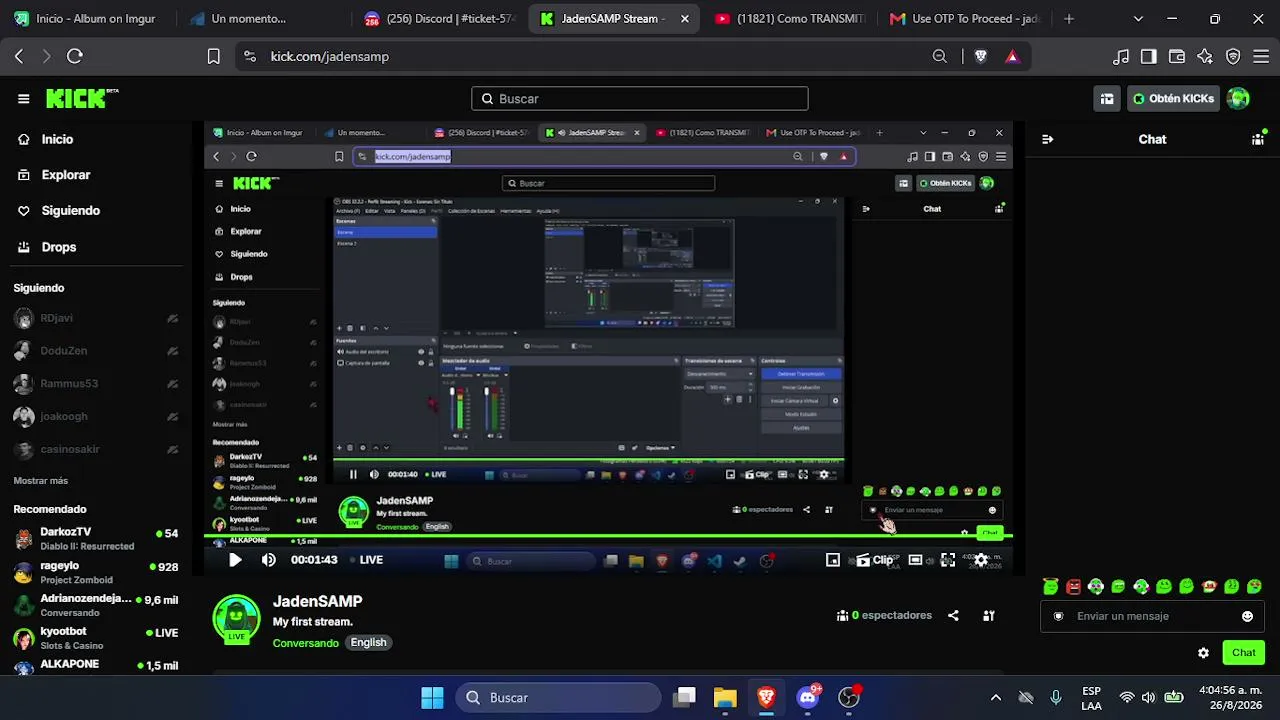Open the player settings gear
This screenshot has width=1280, height=720.
click(x=981, y=560)
